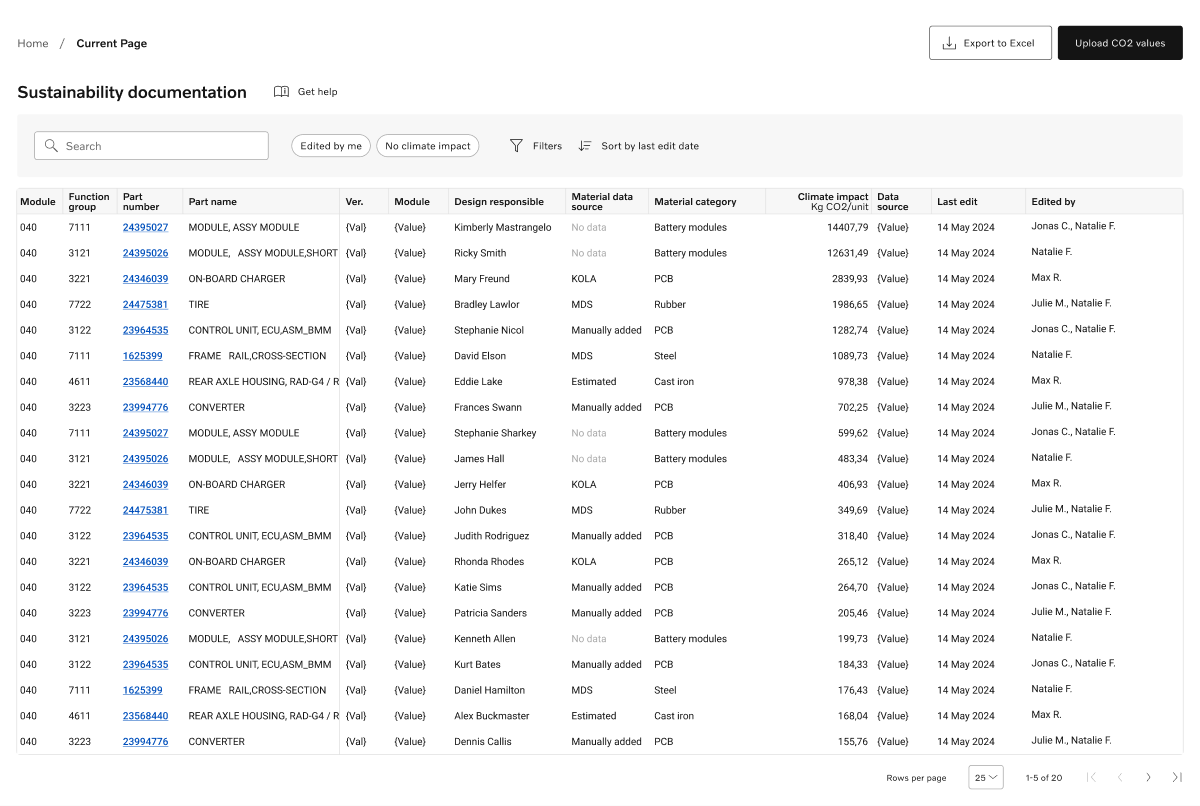Click the search magnifier icon

52,146
